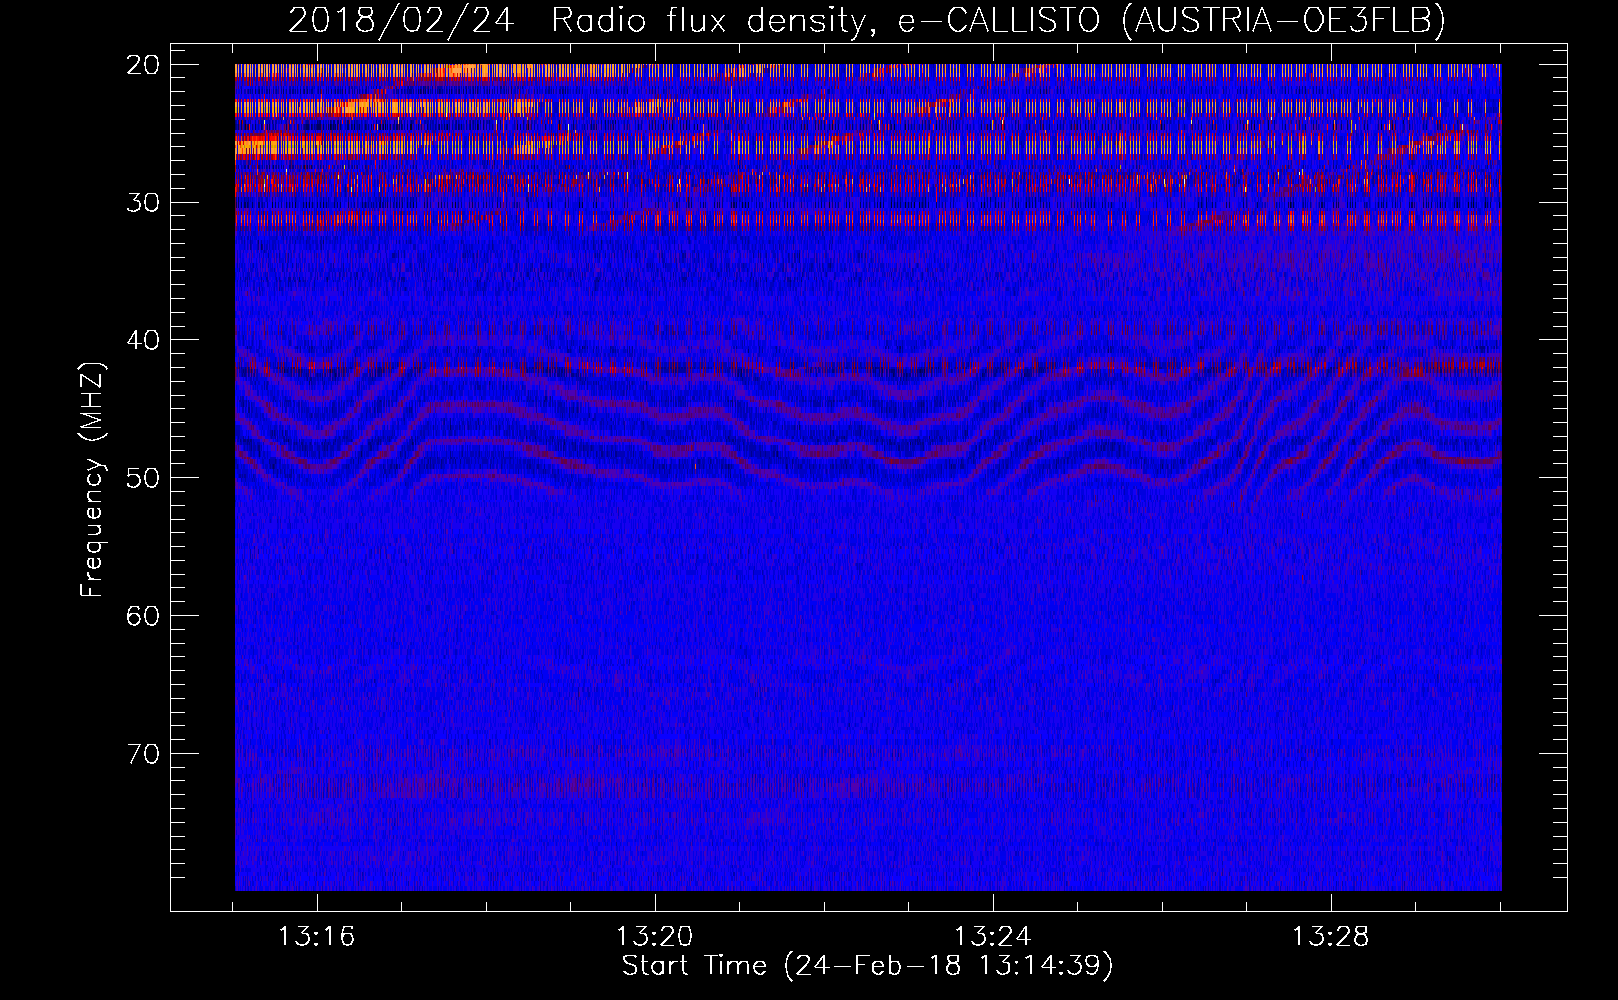Click the frequency tick label '40'
The width and height of the screenshot is (1618, 1000).
pyautogui.click(x=143, y=340)
